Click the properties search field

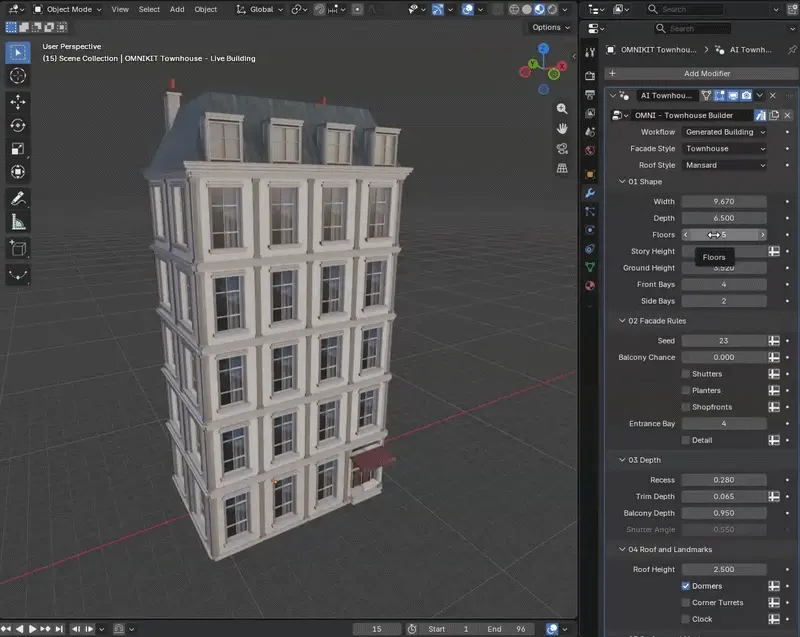692,29
